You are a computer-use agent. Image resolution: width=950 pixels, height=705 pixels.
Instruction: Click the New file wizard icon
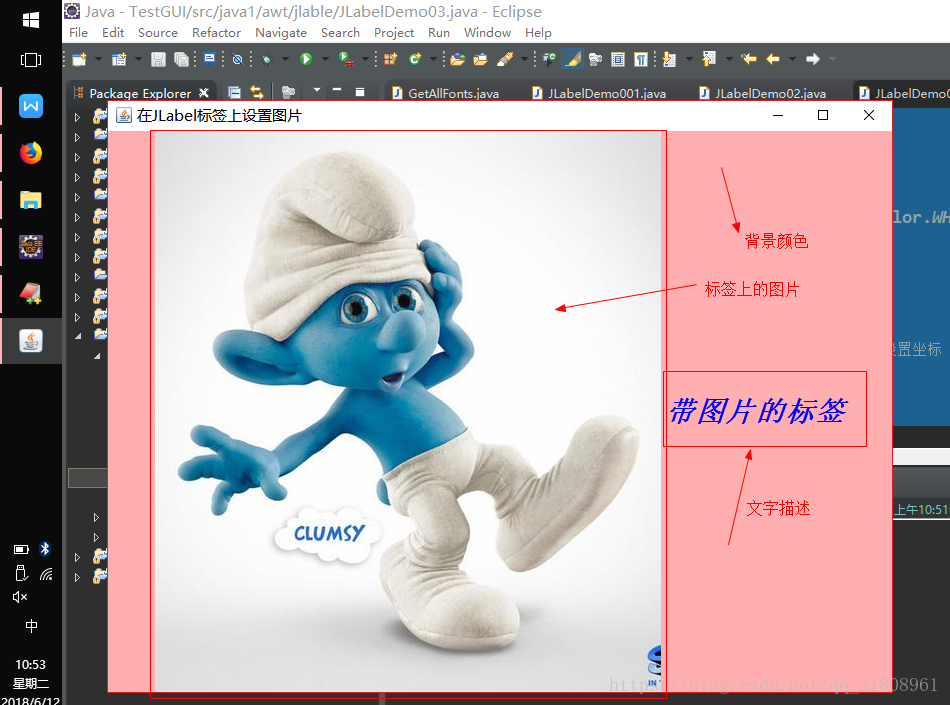[x=79, y=59]
